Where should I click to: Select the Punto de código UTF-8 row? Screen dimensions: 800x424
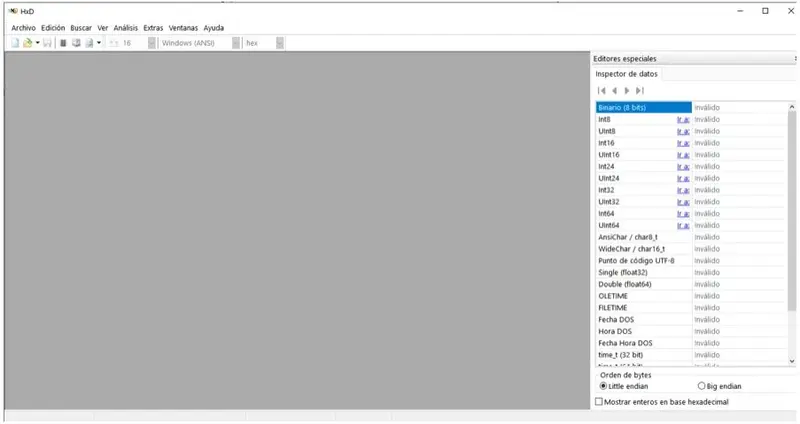click(x=692, y=261)
